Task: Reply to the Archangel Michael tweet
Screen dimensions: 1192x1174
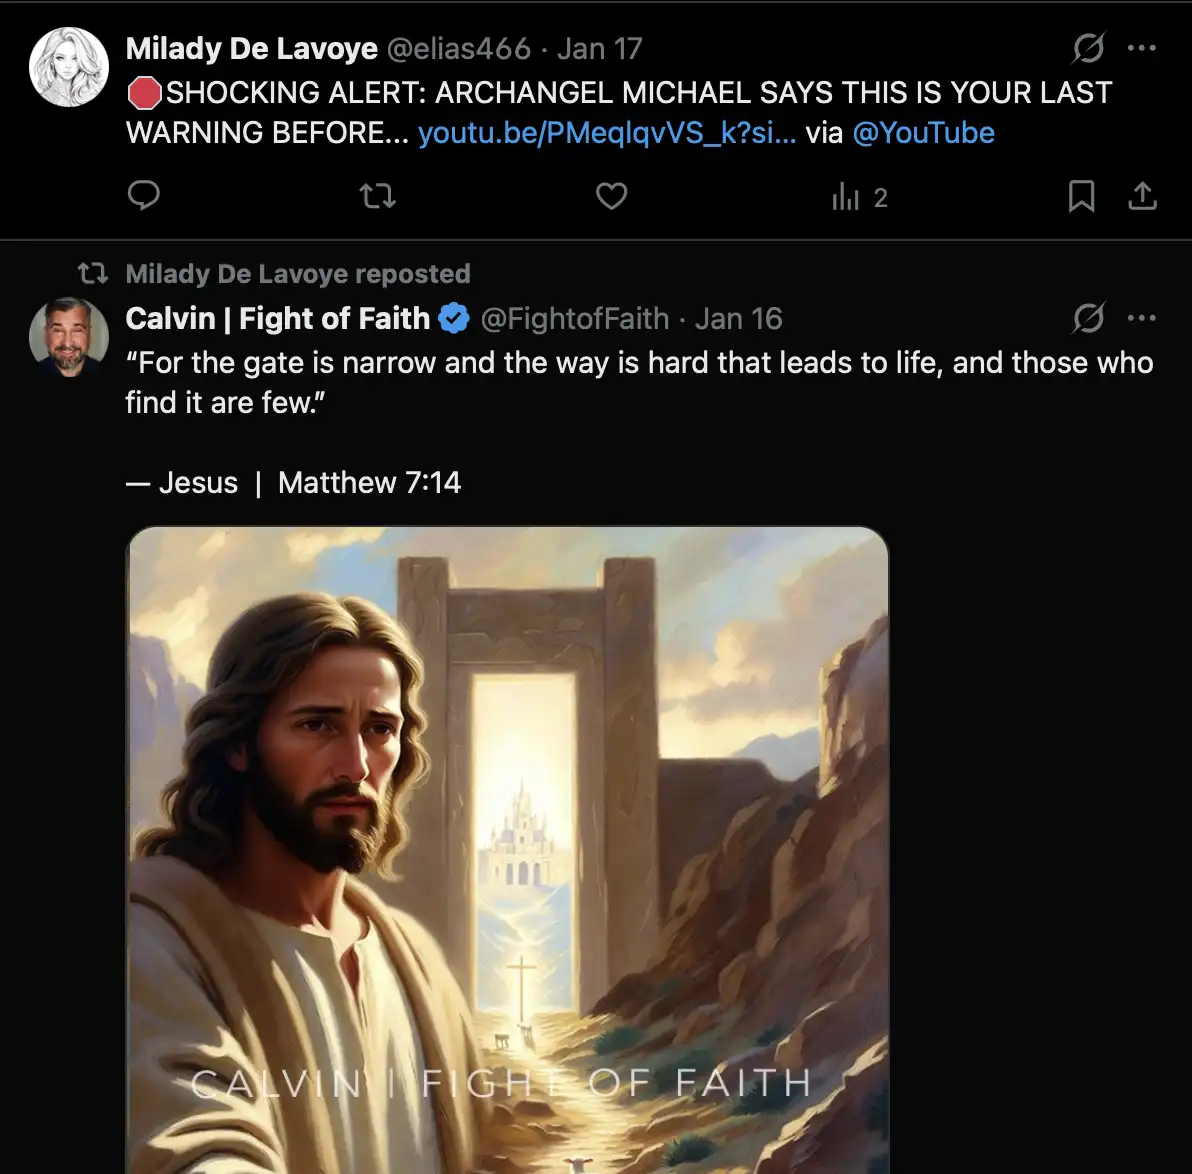Action: pyautogui.click(x=144, y=196)
